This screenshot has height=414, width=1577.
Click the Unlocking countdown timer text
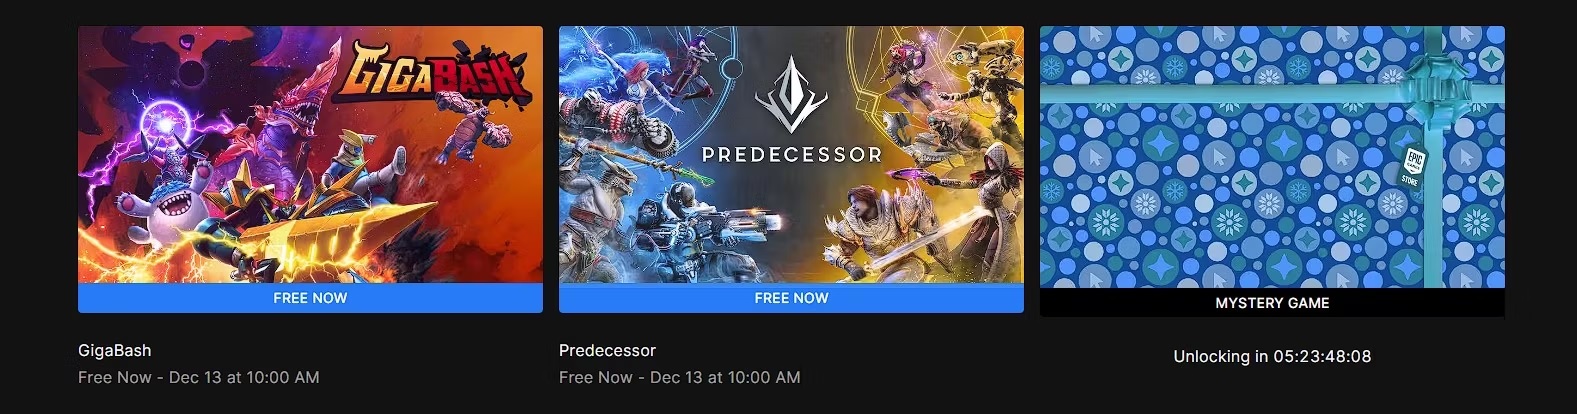point(1272,356)
